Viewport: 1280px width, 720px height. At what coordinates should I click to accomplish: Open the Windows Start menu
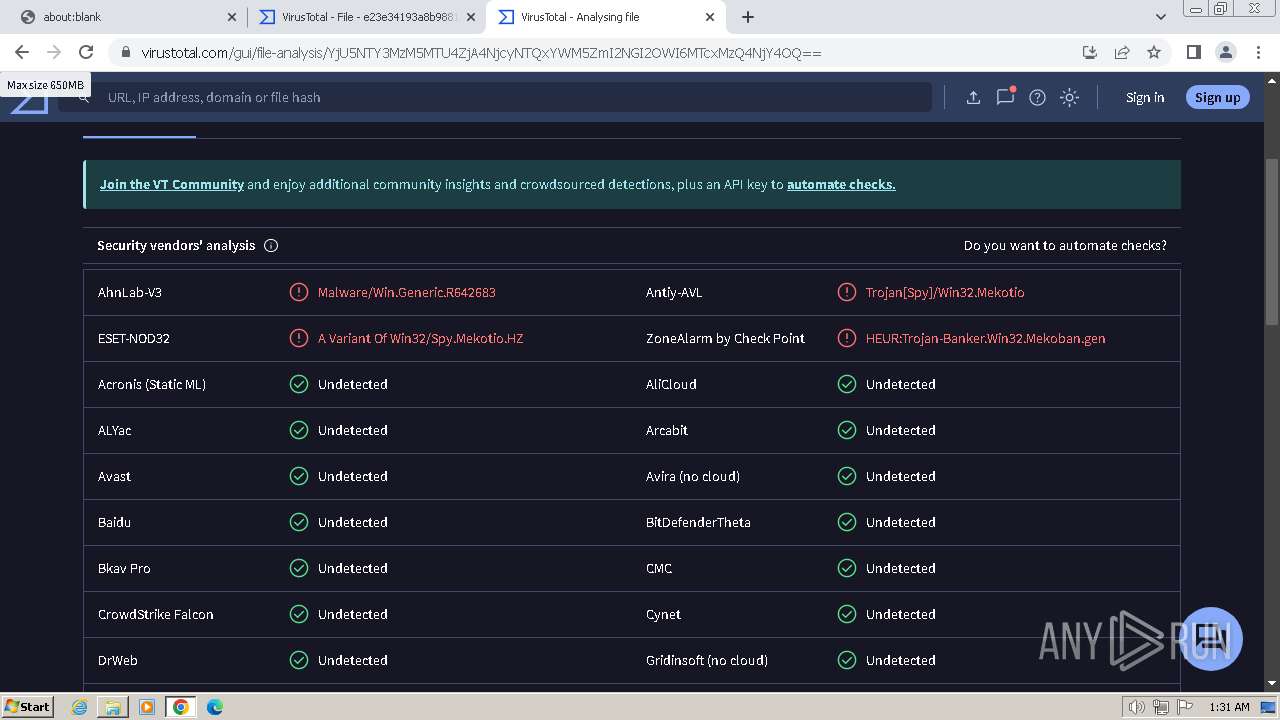28,706
